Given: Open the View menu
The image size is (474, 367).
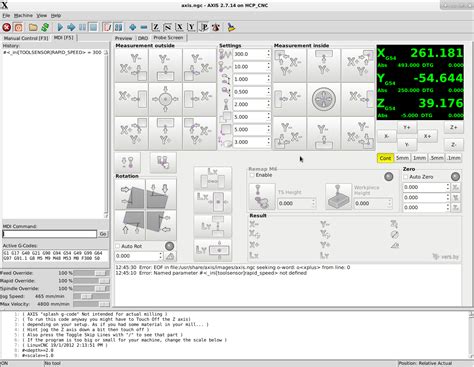Looking at the screenshot, I should click(42, 16).
